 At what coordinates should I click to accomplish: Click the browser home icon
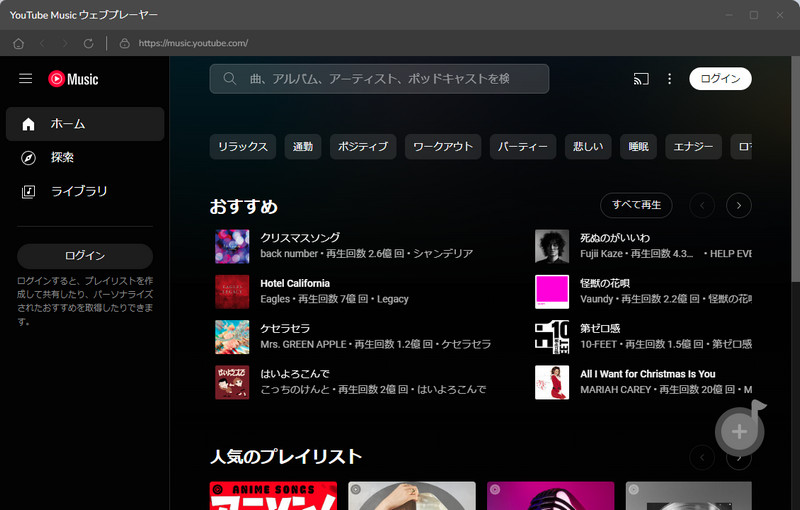coord(18,43)
